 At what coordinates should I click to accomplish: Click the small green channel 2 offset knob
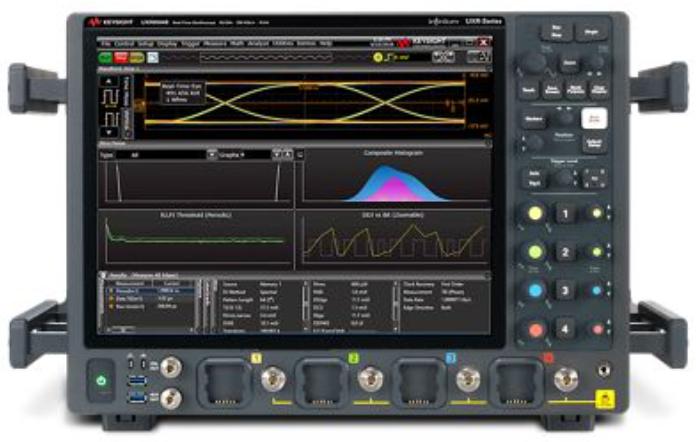click(x=597, y=252)
